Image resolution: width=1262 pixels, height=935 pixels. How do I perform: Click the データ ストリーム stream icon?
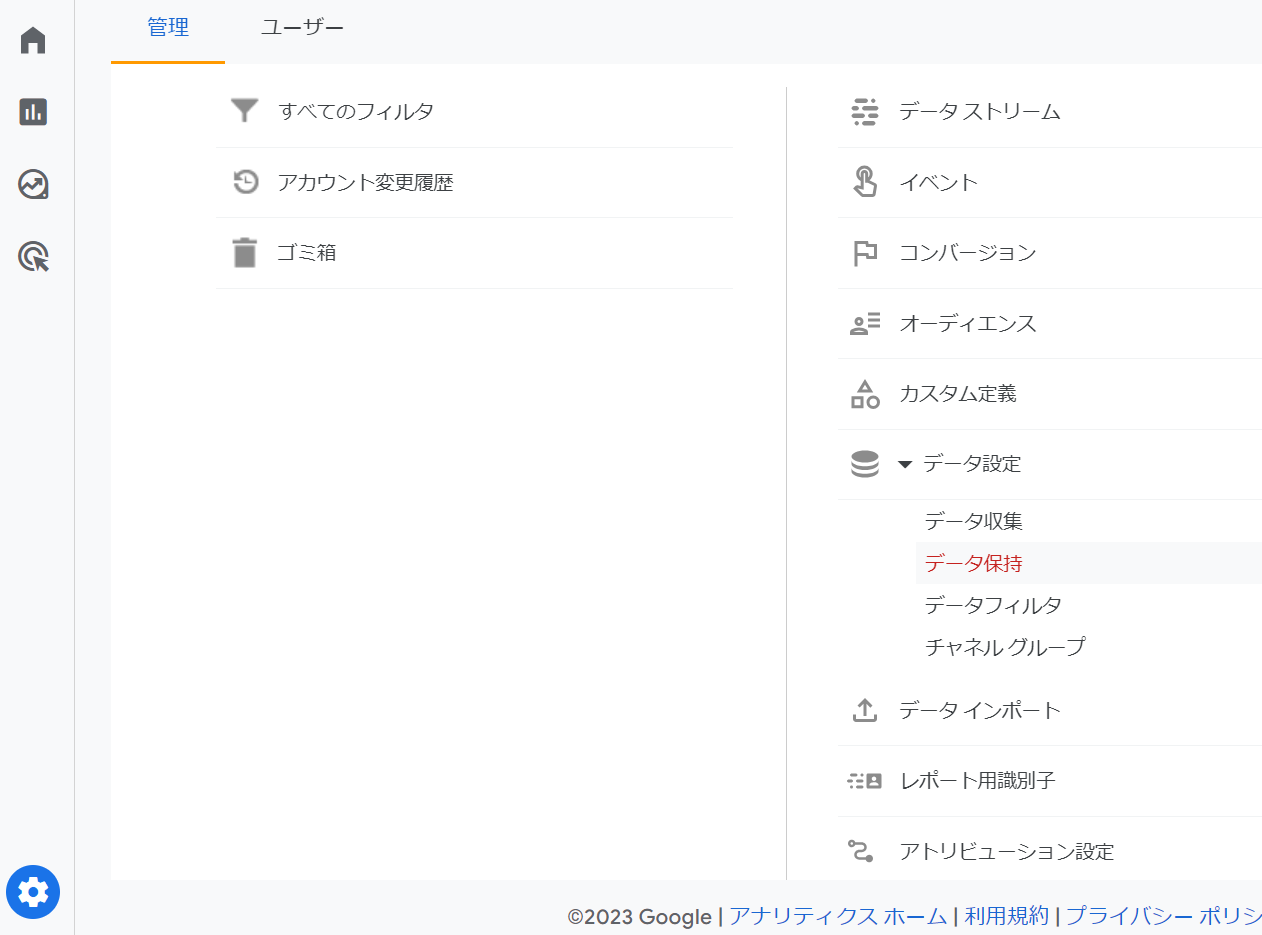tap(864, 112)
